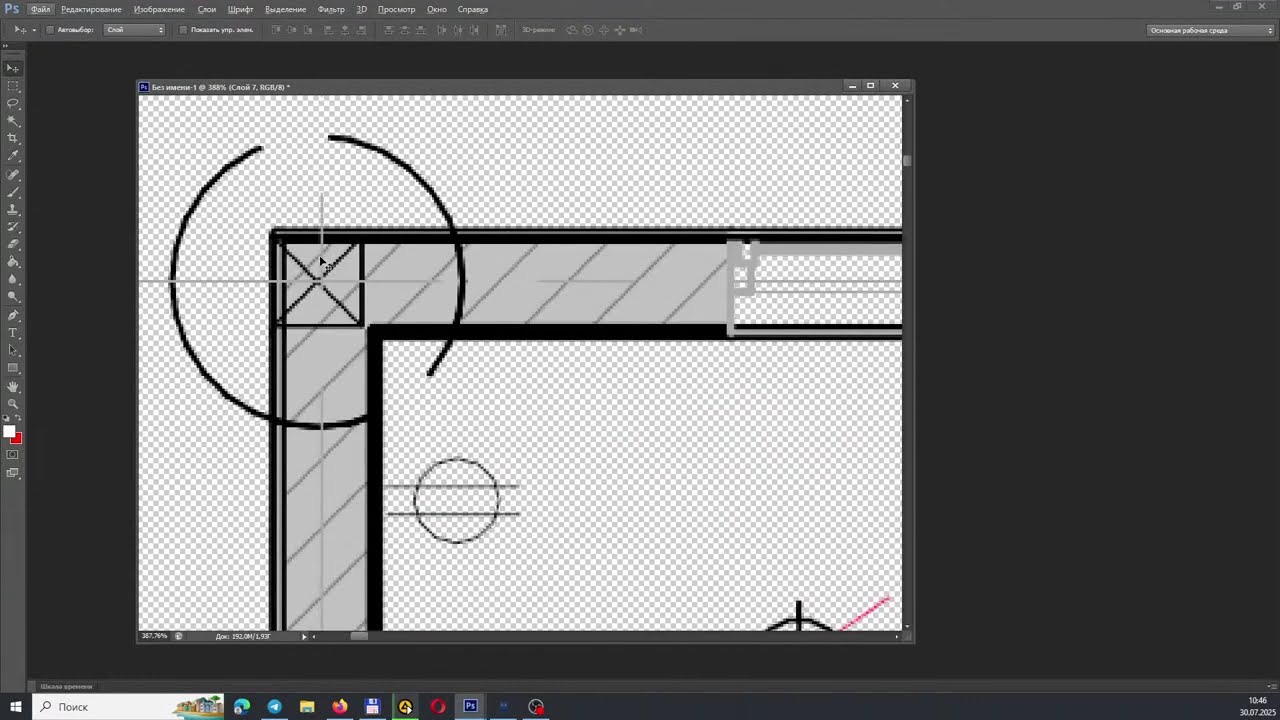Toggle Quick Mask mode

pyautogui.click(x=13, y=455)
